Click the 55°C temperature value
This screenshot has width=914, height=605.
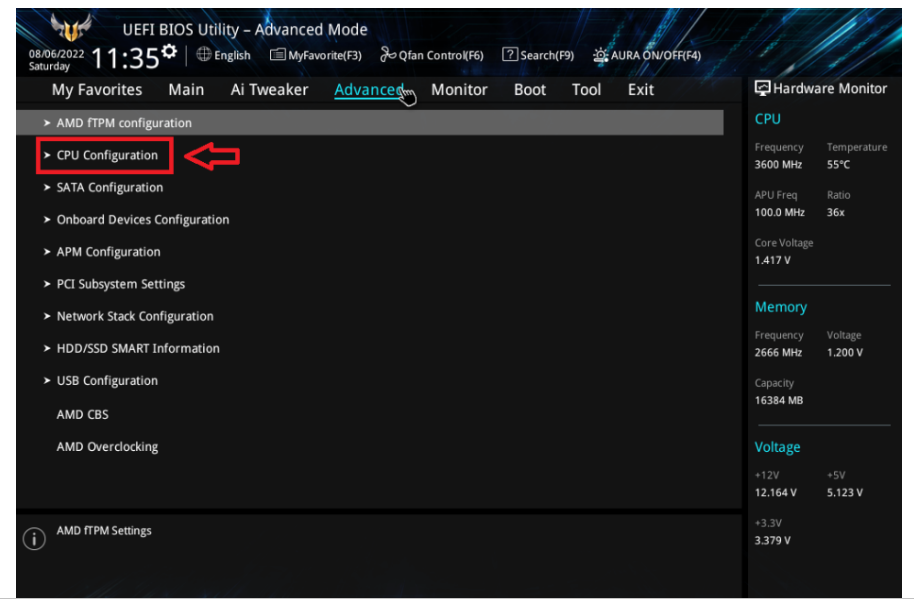coord(838,164)
